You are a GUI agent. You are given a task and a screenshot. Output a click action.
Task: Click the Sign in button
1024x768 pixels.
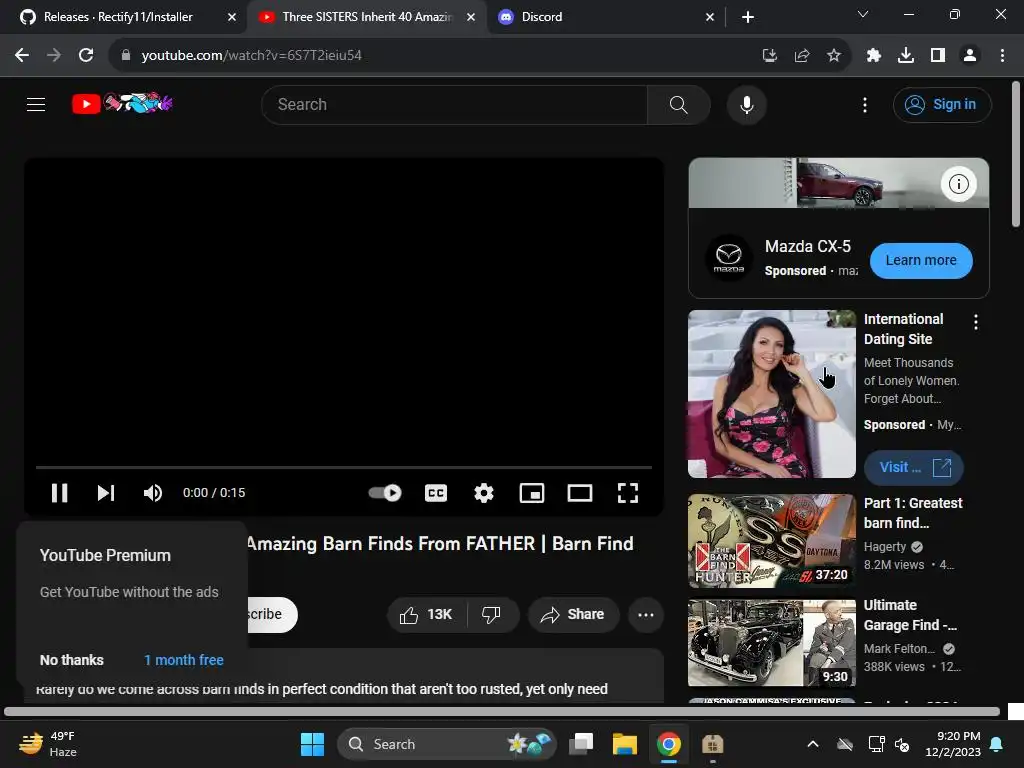pos(942,104)
